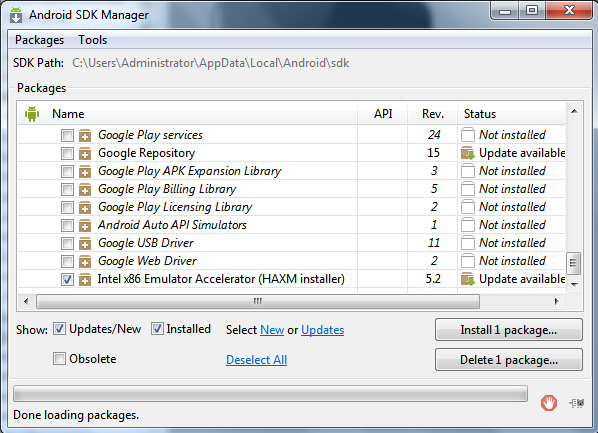Check the Android Auto API Simulators checkbox
Screen dimensions: 598x433
point(67,225)
